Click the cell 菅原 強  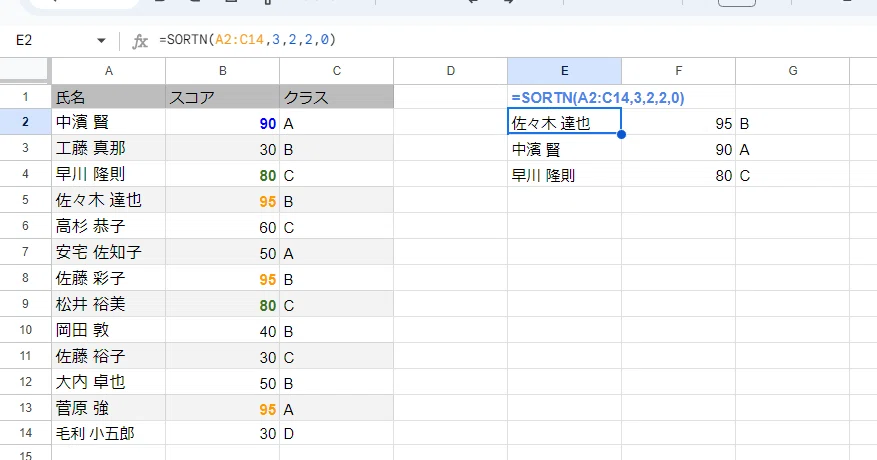click(109, 408)
